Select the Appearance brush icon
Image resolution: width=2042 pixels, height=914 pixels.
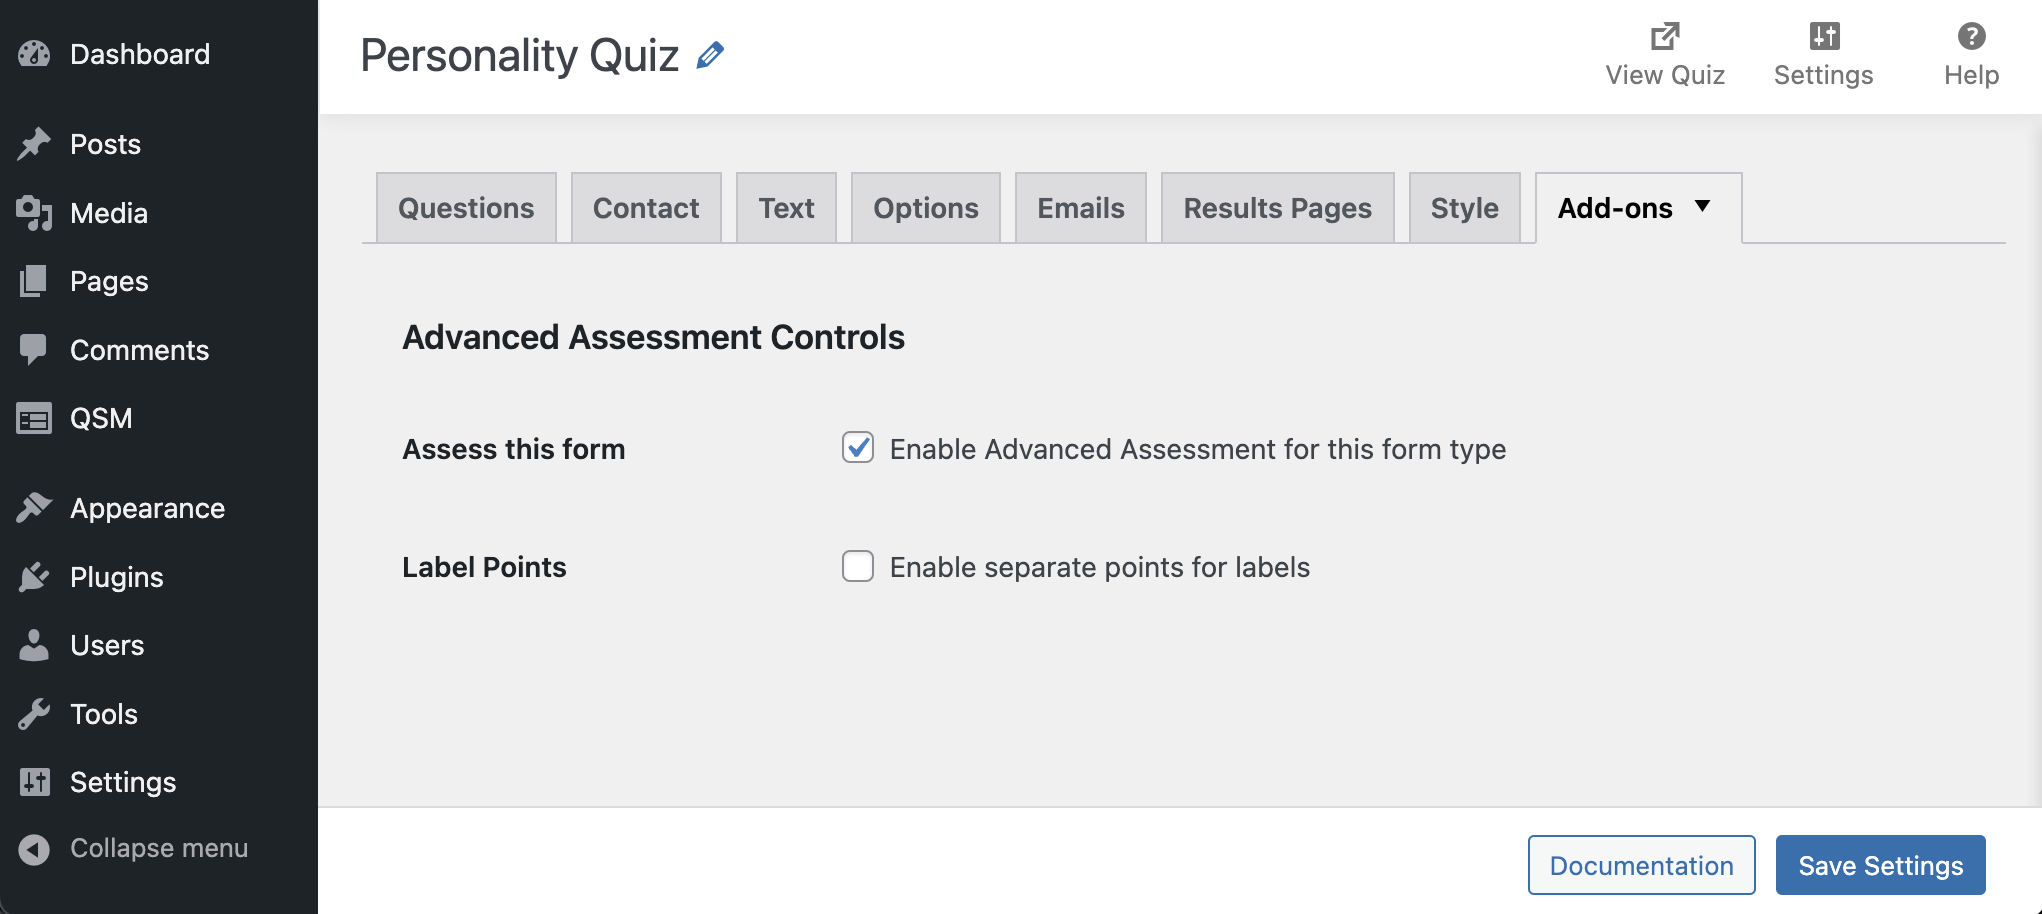click(x=33, y=507)
